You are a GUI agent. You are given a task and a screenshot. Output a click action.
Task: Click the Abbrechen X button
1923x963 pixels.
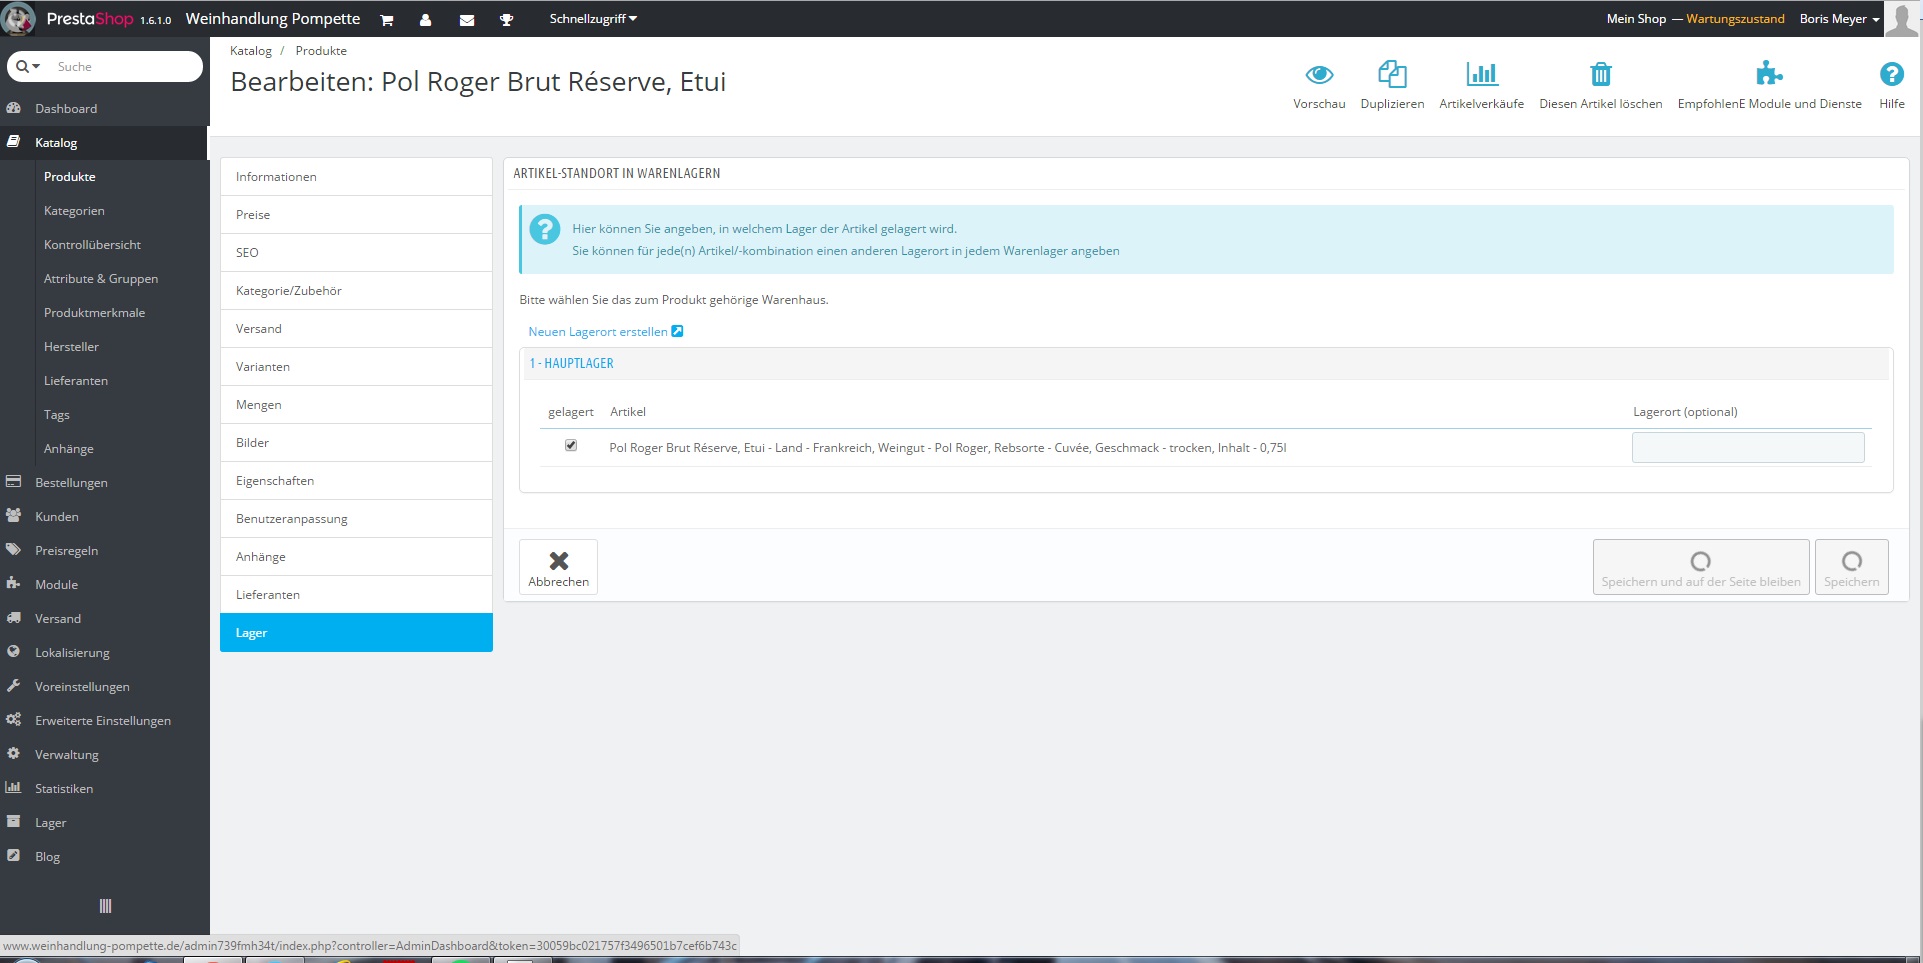click(558, 567)
